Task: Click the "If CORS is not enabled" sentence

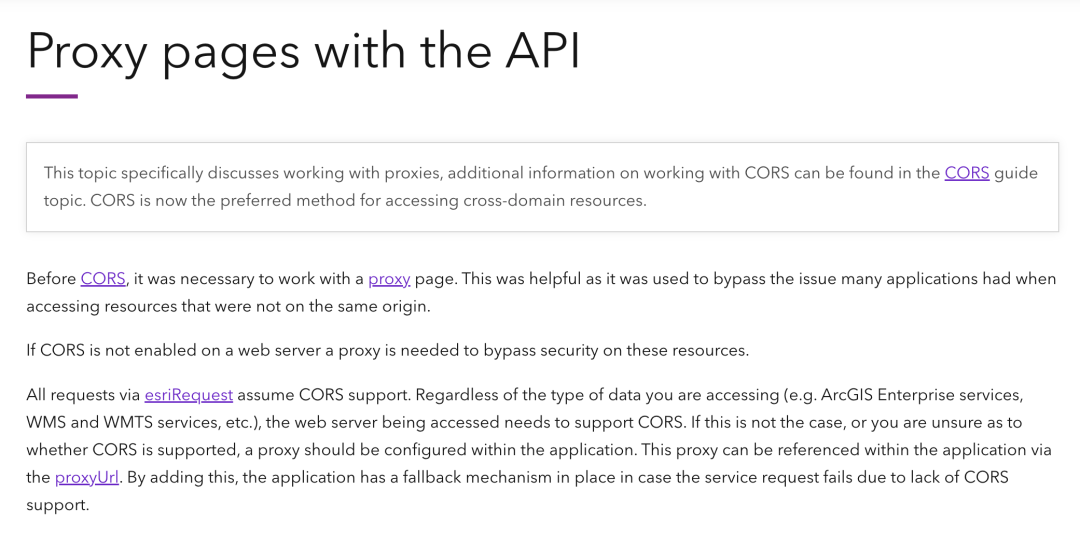Action: (120, 351)
